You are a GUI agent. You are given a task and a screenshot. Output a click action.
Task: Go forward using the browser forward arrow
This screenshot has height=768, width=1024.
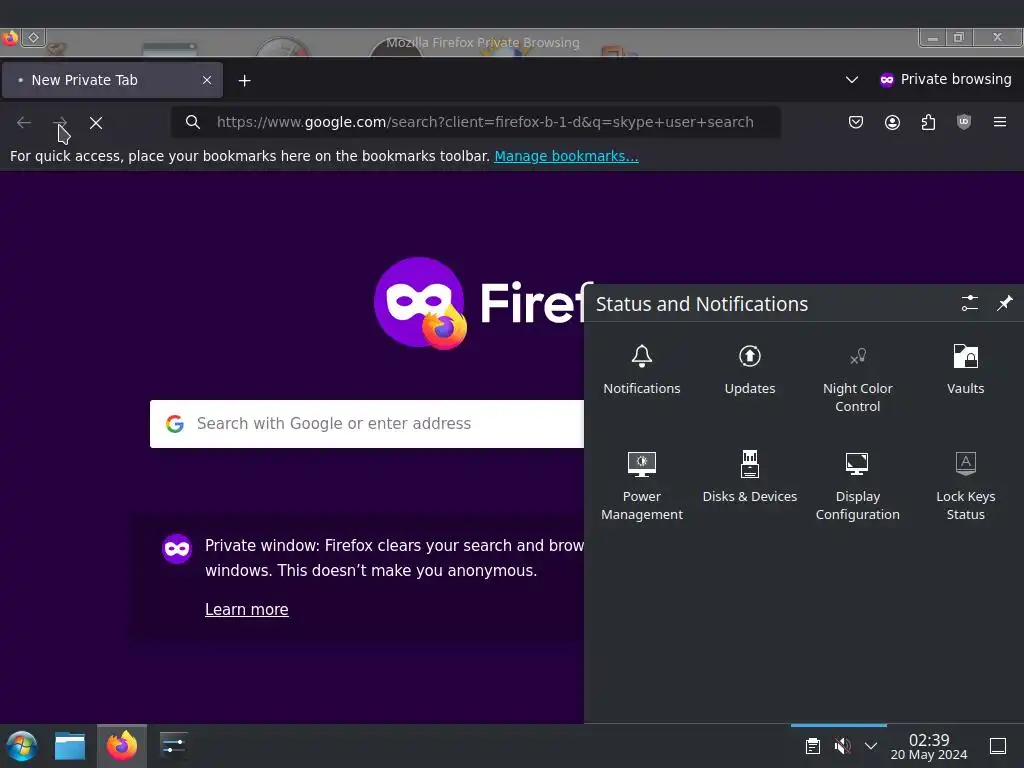click(x=60, y=122)
